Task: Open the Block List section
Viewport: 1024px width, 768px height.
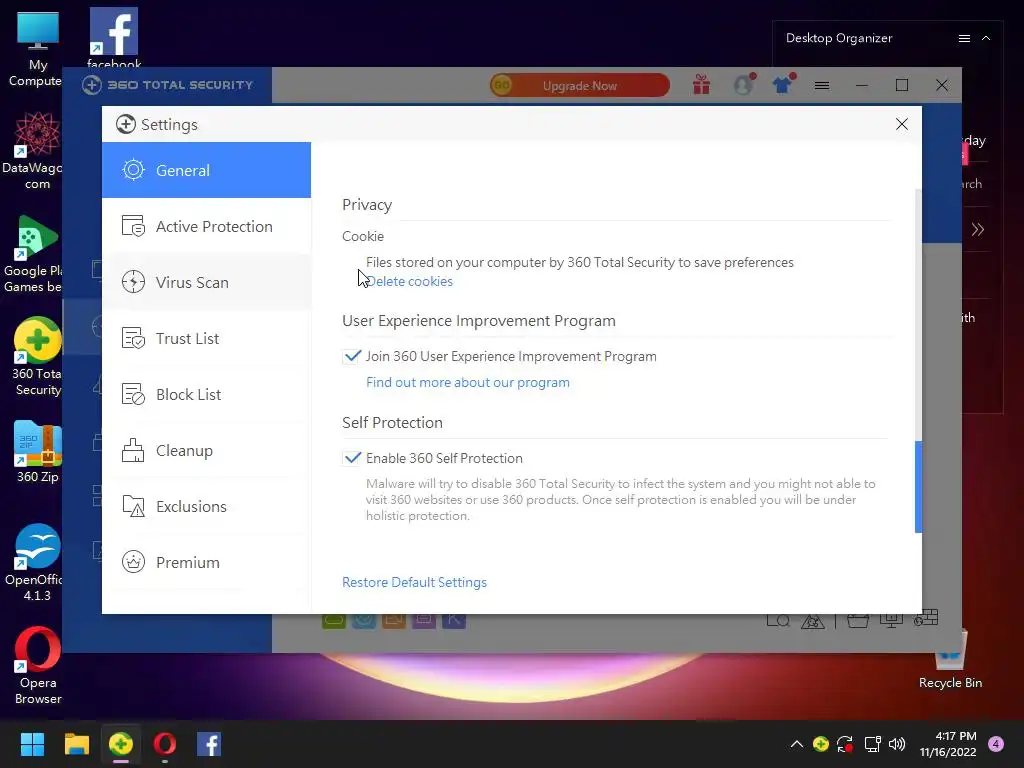Action: (x=206, y=394)
